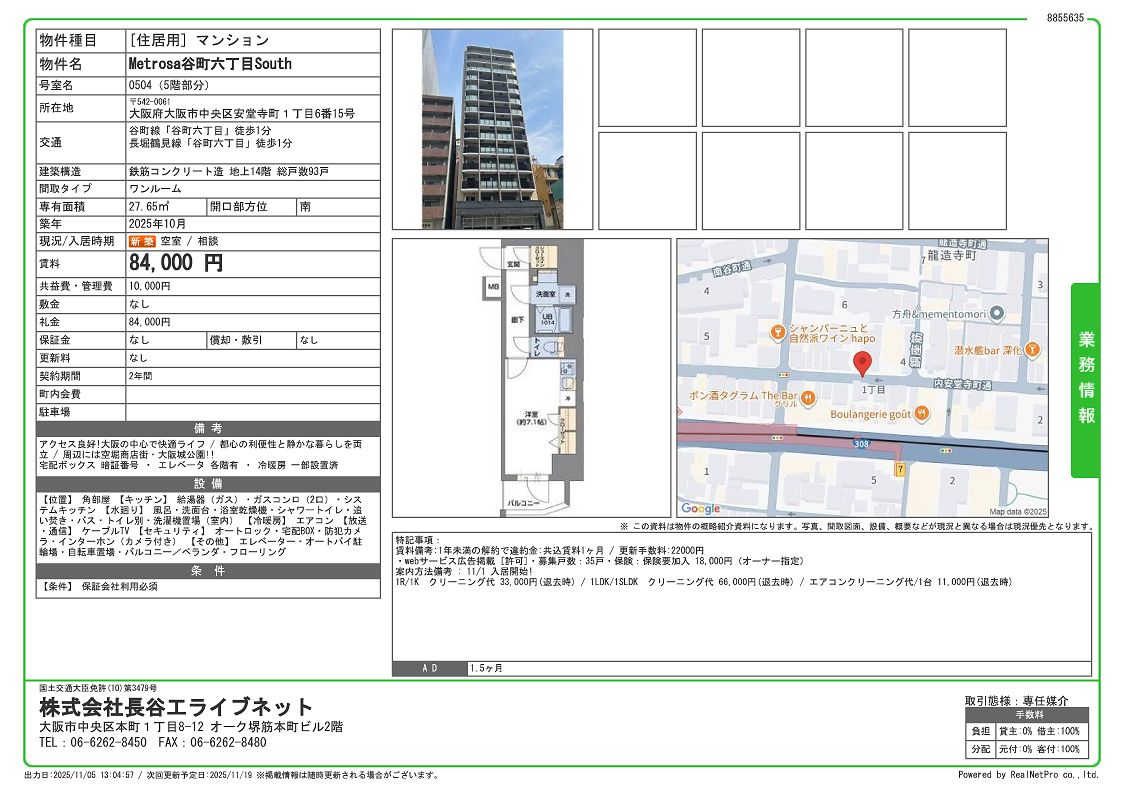Image resolution: width=1125 pixels, height=795 pixels.
Task: Click the Boulangerie goût restaurant icon
Action: pyautogui.click(x=921, y=413)
